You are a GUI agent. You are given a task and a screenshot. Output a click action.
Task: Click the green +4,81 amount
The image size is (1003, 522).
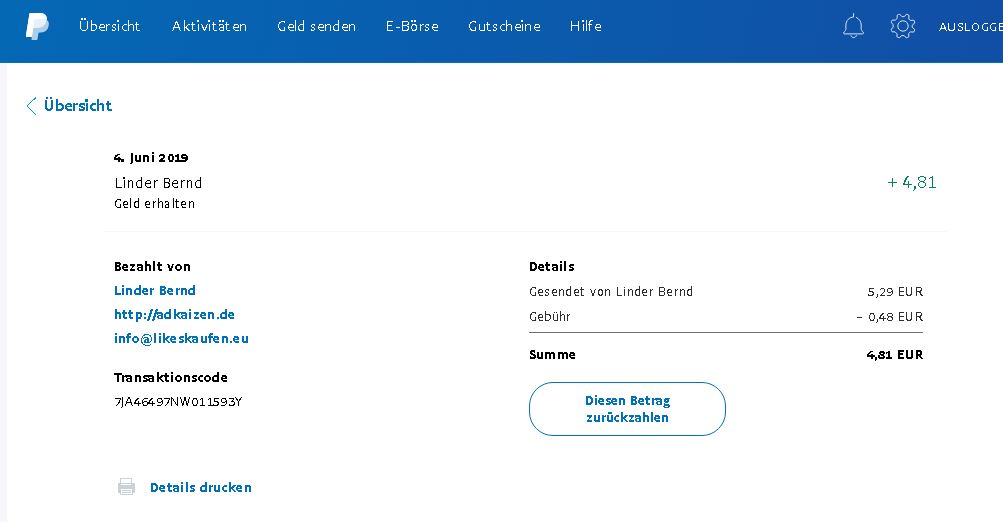(911, 183)
